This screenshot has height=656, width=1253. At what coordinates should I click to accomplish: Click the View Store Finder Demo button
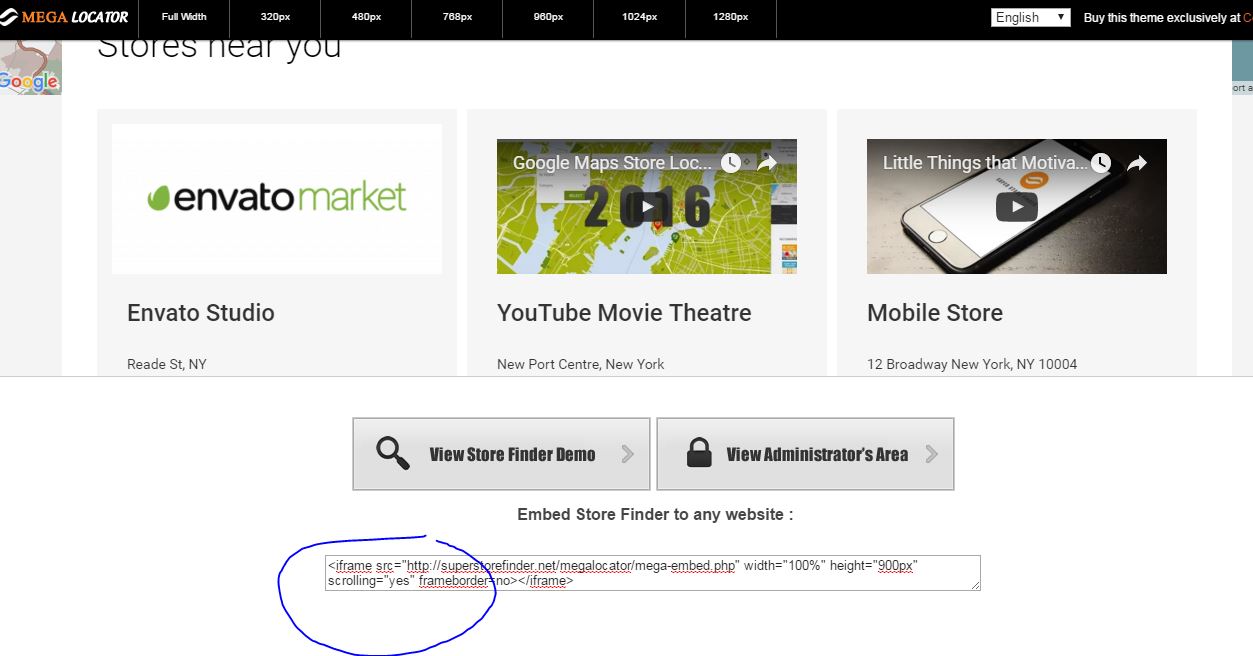pyautogui.click(x=501, y=454)
